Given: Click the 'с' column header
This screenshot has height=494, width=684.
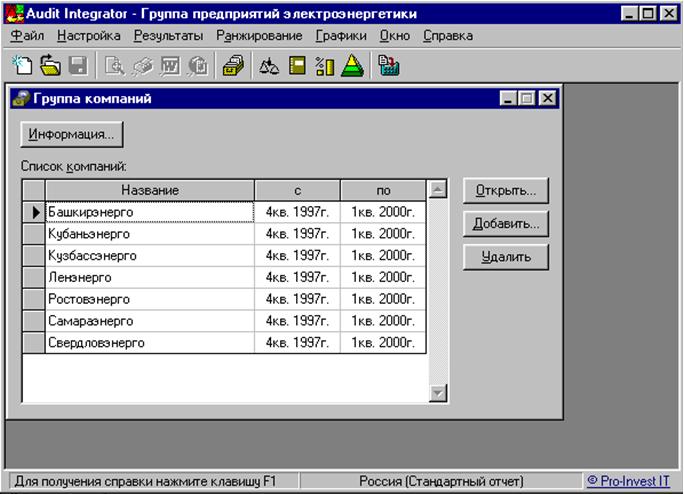Looking at the screenshot, I should point(297,190).
